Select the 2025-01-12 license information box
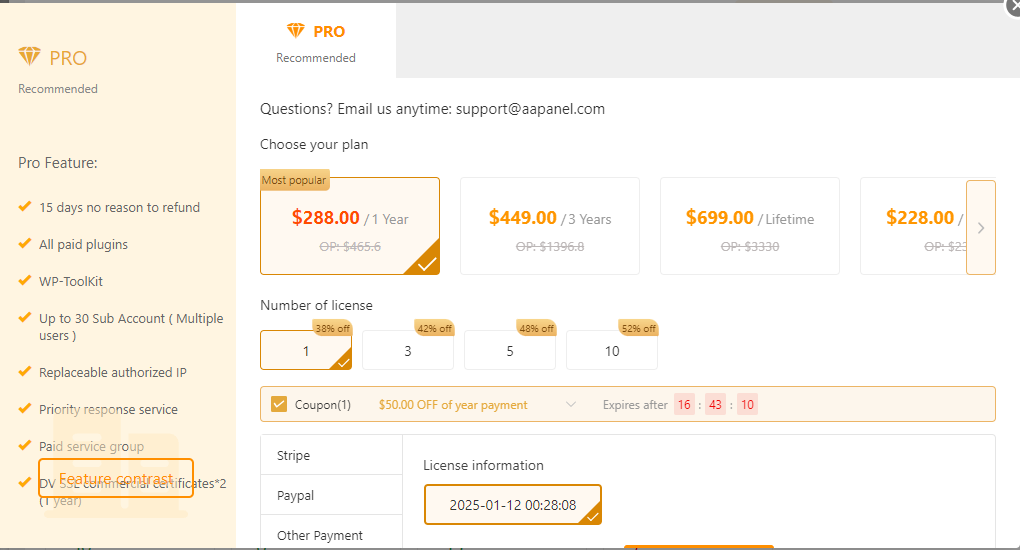The height and width of the screenshot is (550, 1020). (x=513, y=505)
